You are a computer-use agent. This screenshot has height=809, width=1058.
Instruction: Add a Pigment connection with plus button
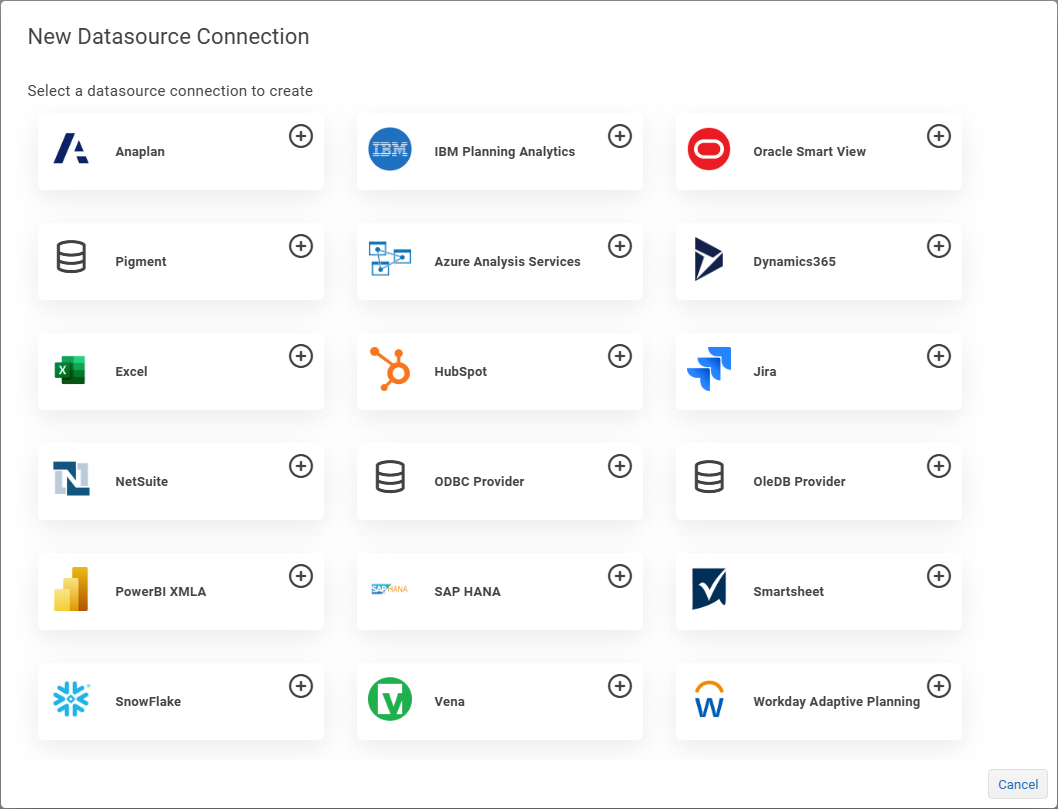coord(301,246)
